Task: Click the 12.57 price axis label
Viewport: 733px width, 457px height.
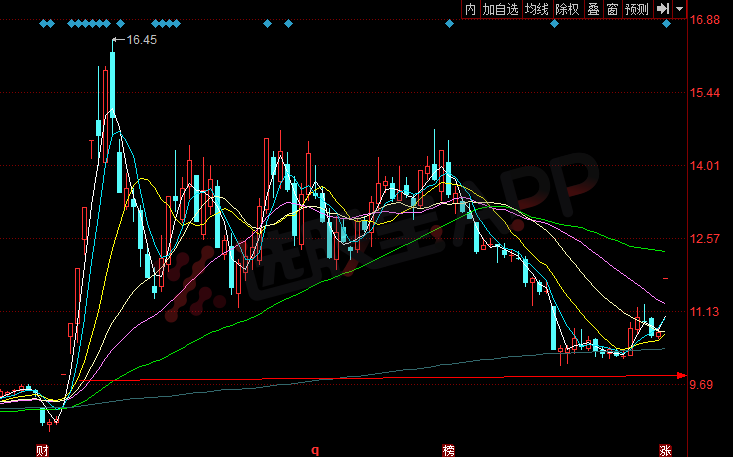Action: click(x=705, y=239)
